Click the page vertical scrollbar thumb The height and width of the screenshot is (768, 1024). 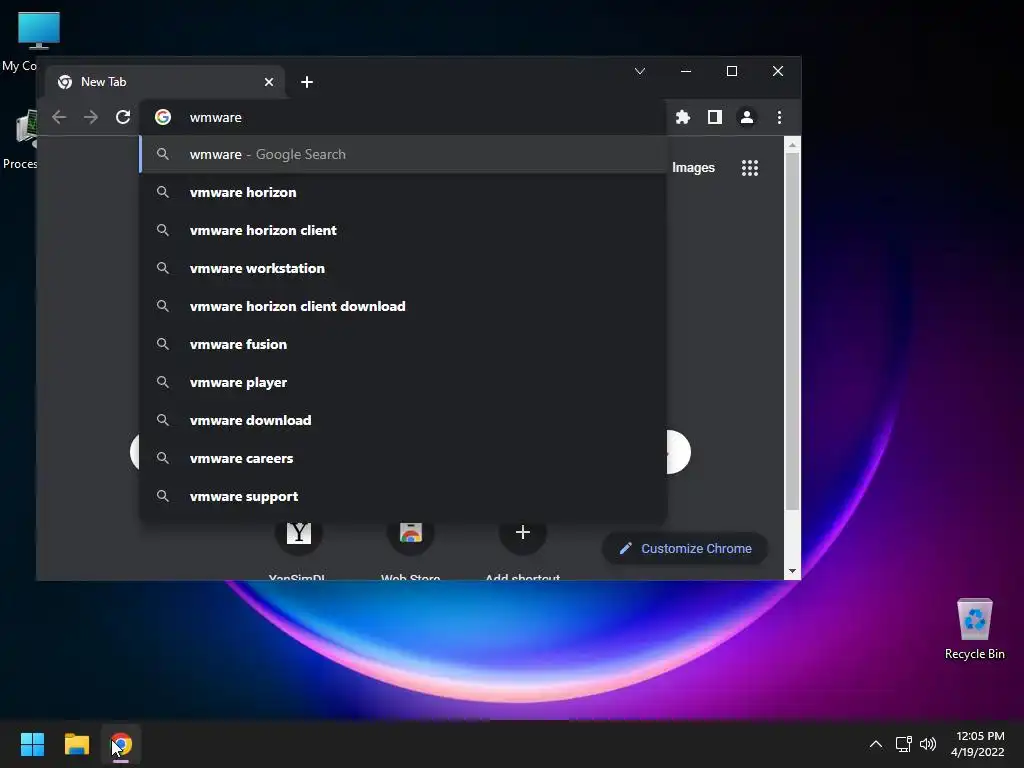pyautogui.click(x=792, y=332)
